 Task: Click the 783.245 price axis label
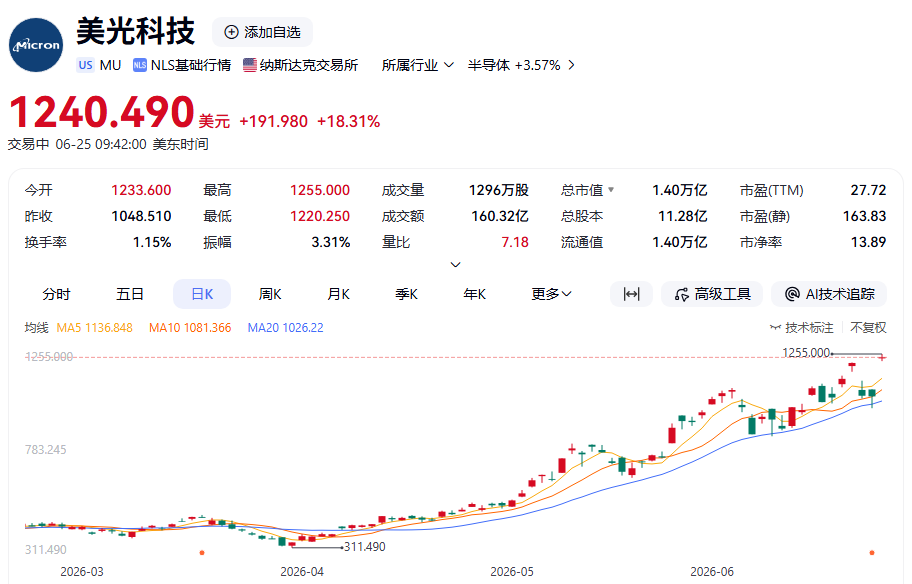pos(45,450)
